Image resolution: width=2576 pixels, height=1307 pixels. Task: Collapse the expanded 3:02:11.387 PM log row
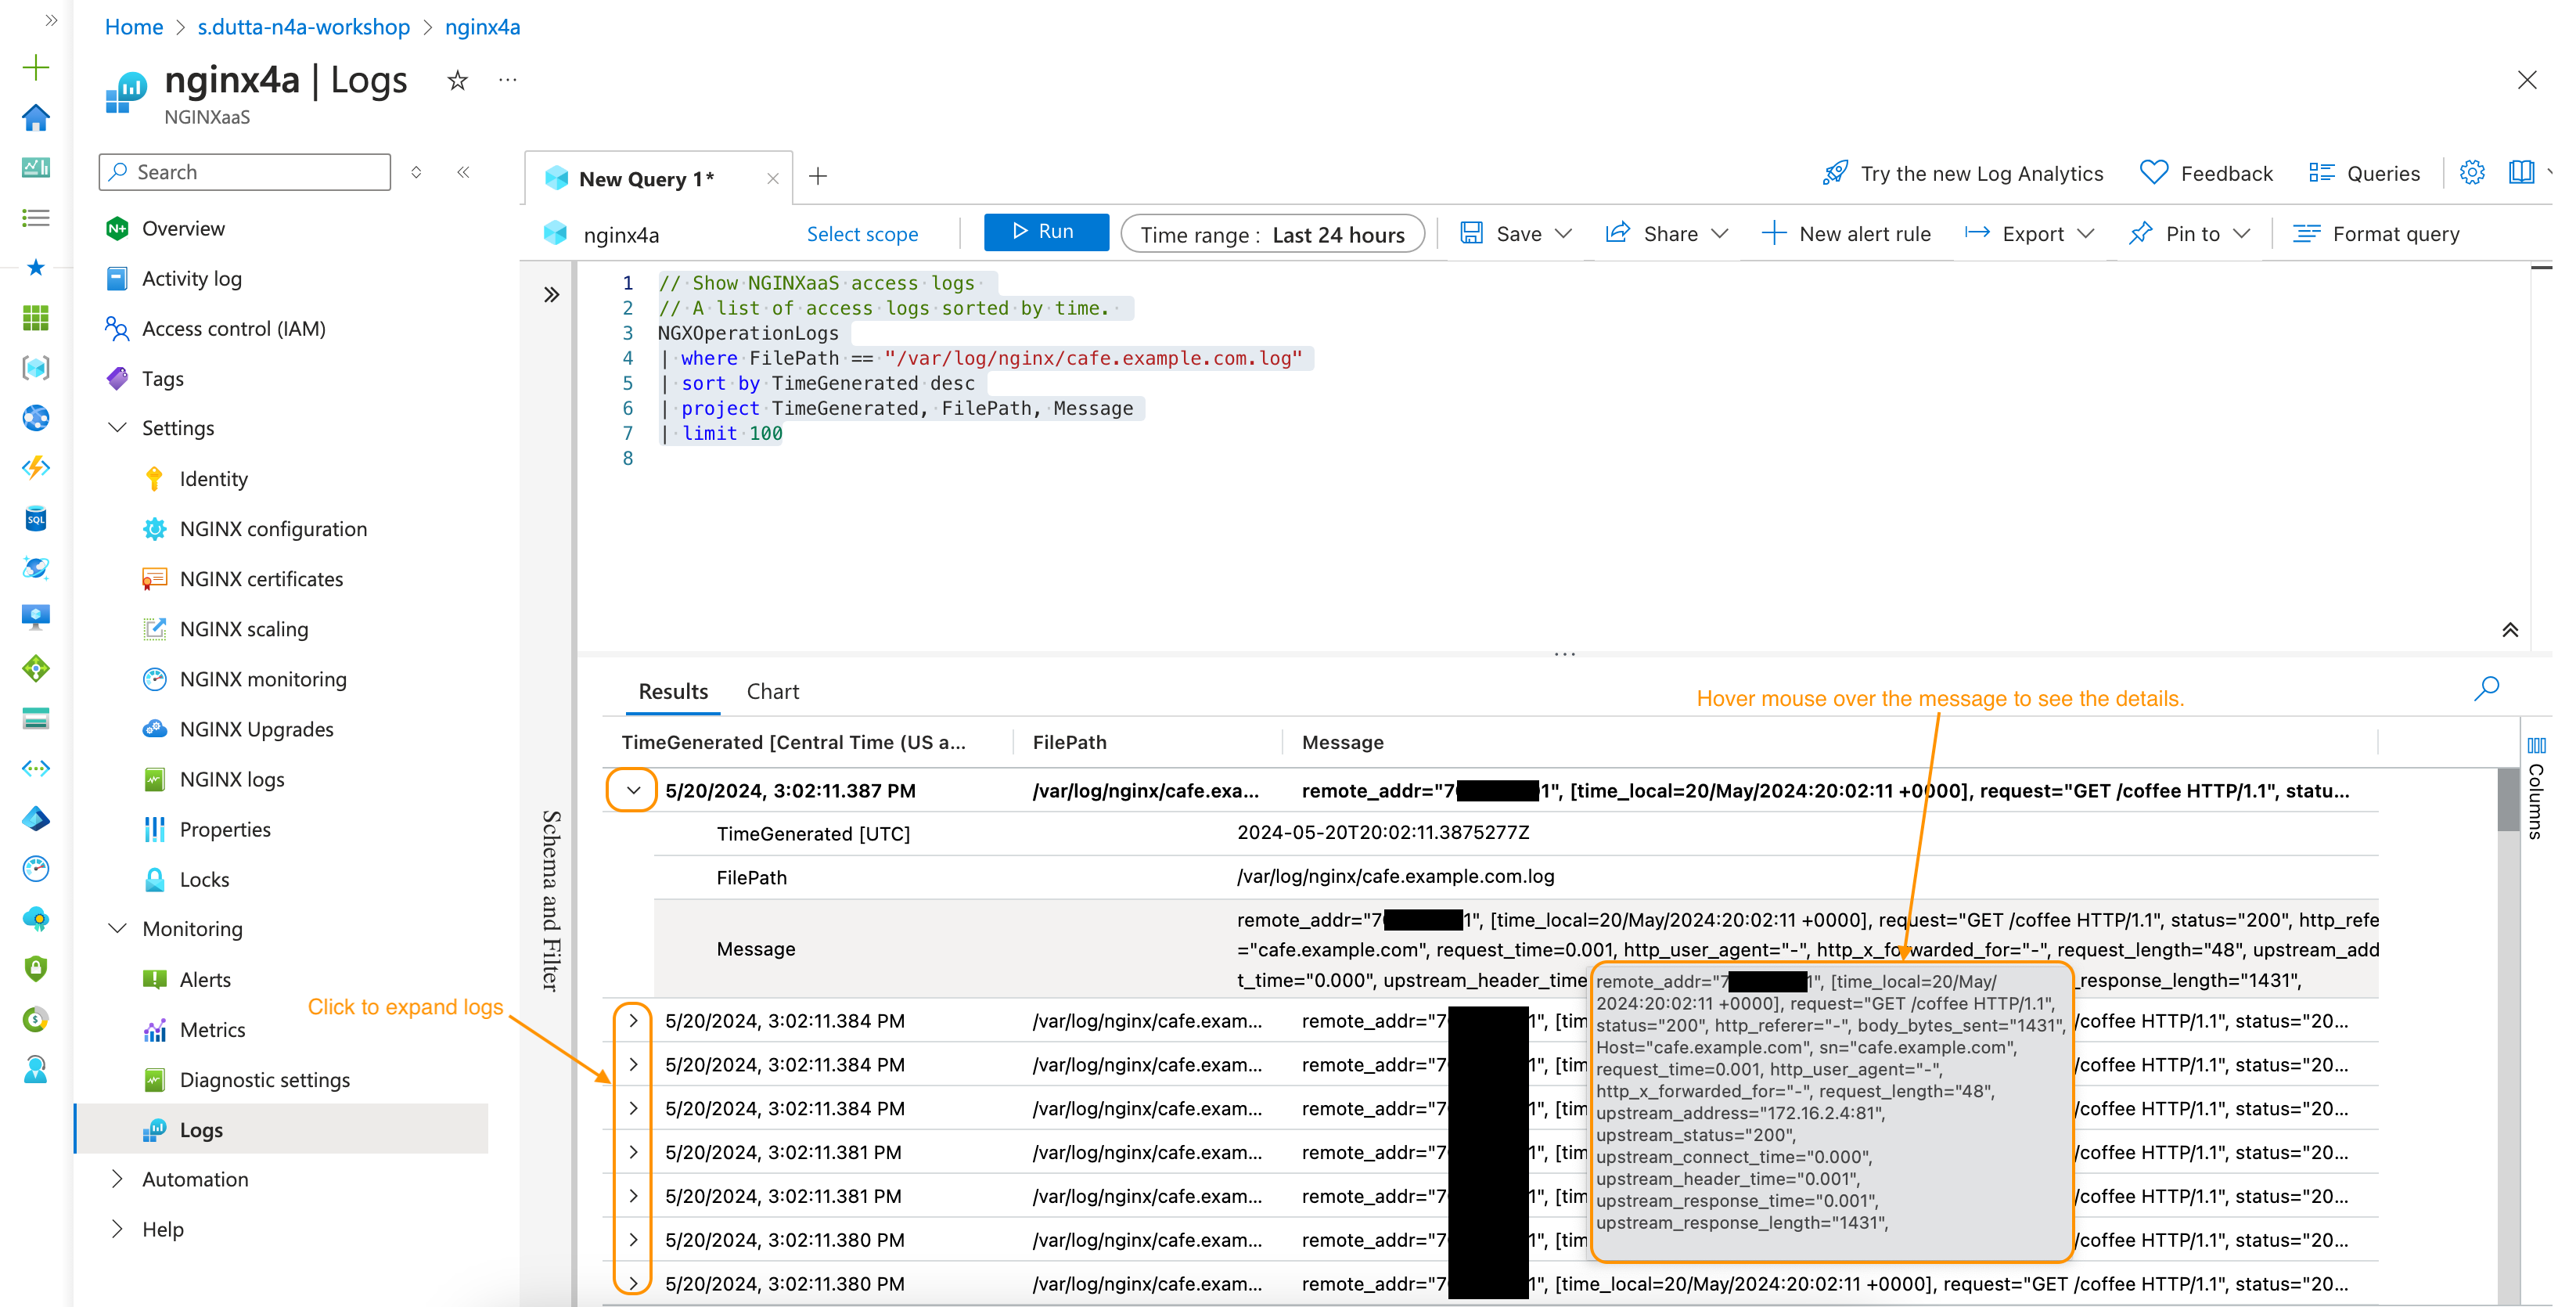click(x=633, y=791)
